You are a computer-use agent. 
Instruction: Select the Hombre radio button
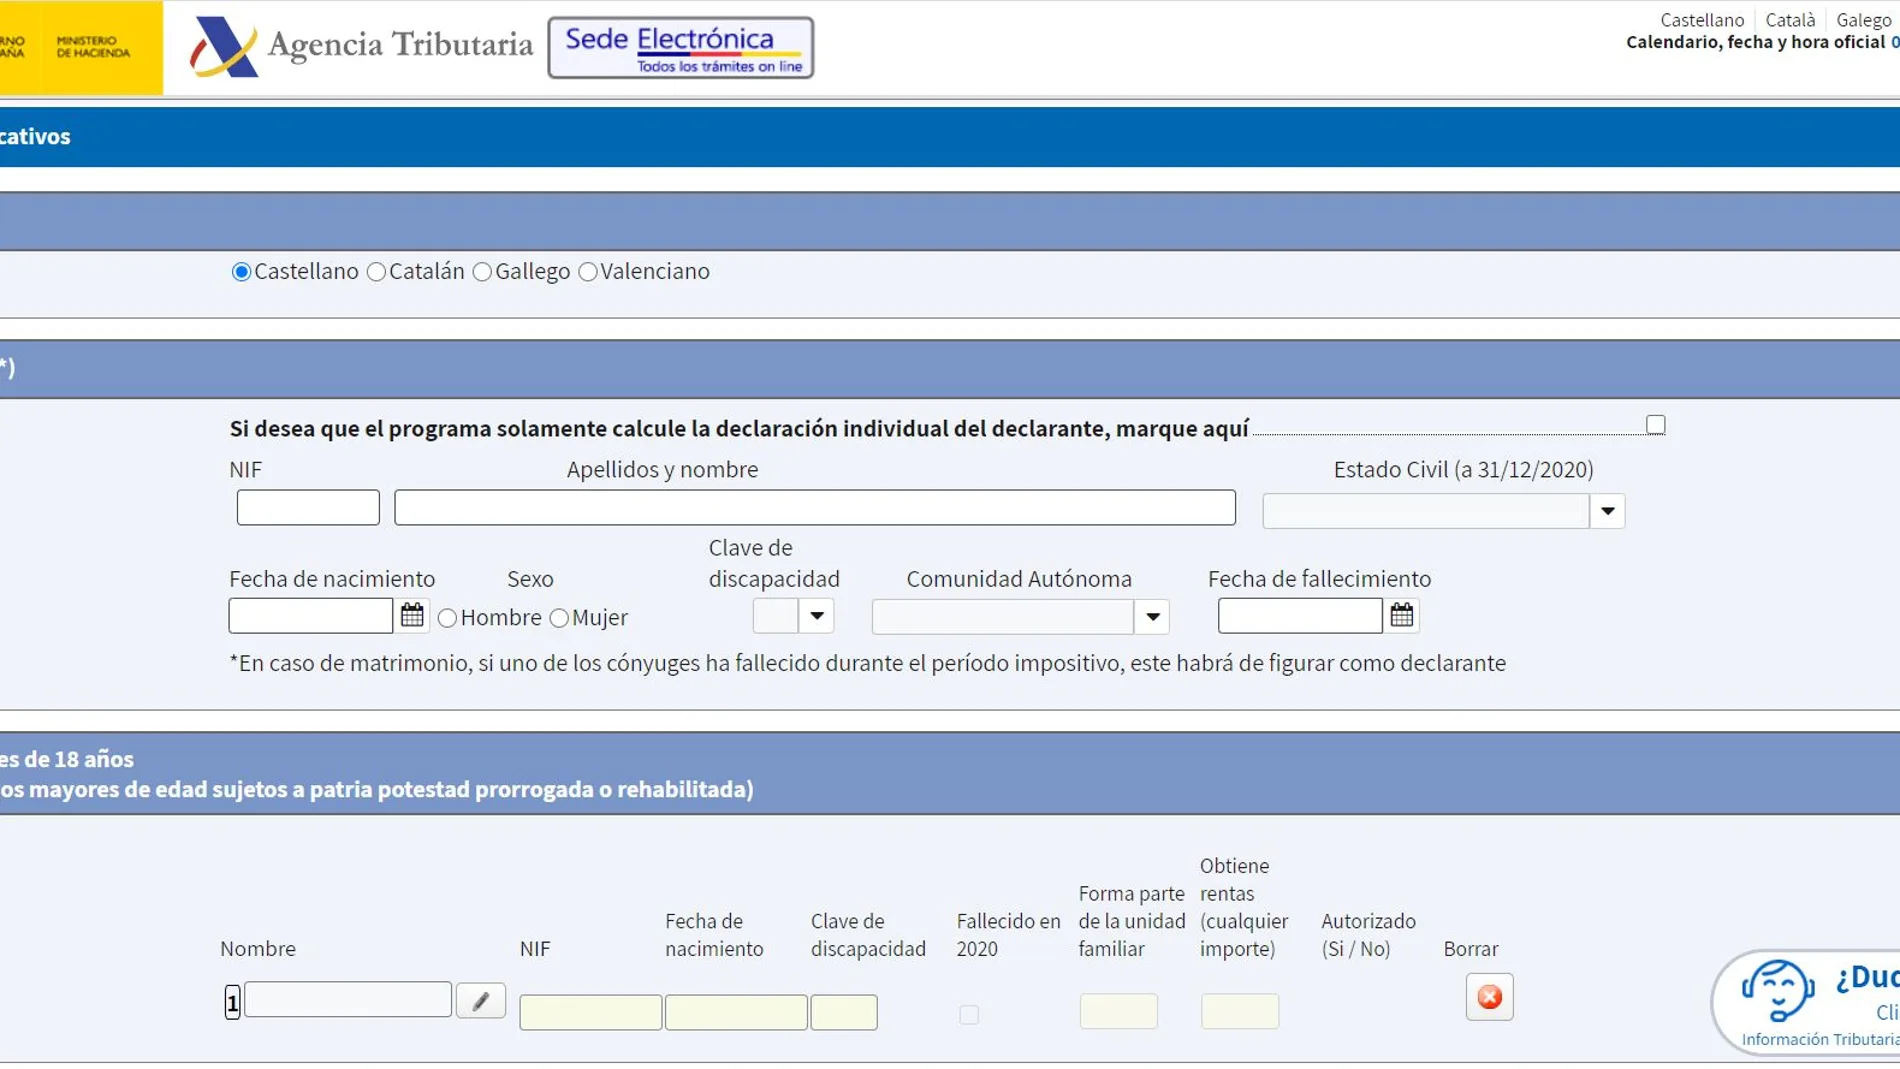click(x=448, y=618)
